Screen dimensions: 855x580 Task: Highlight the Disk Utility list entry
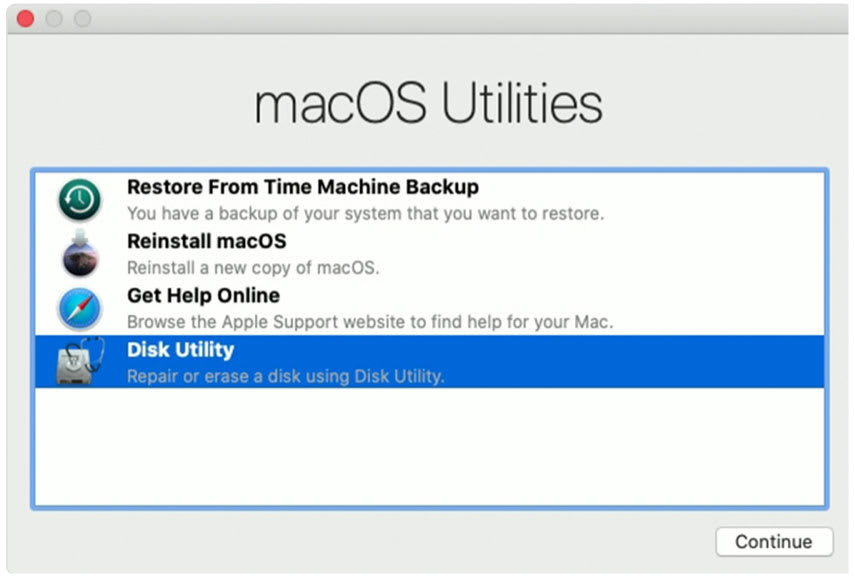click(x=184, y=350)
